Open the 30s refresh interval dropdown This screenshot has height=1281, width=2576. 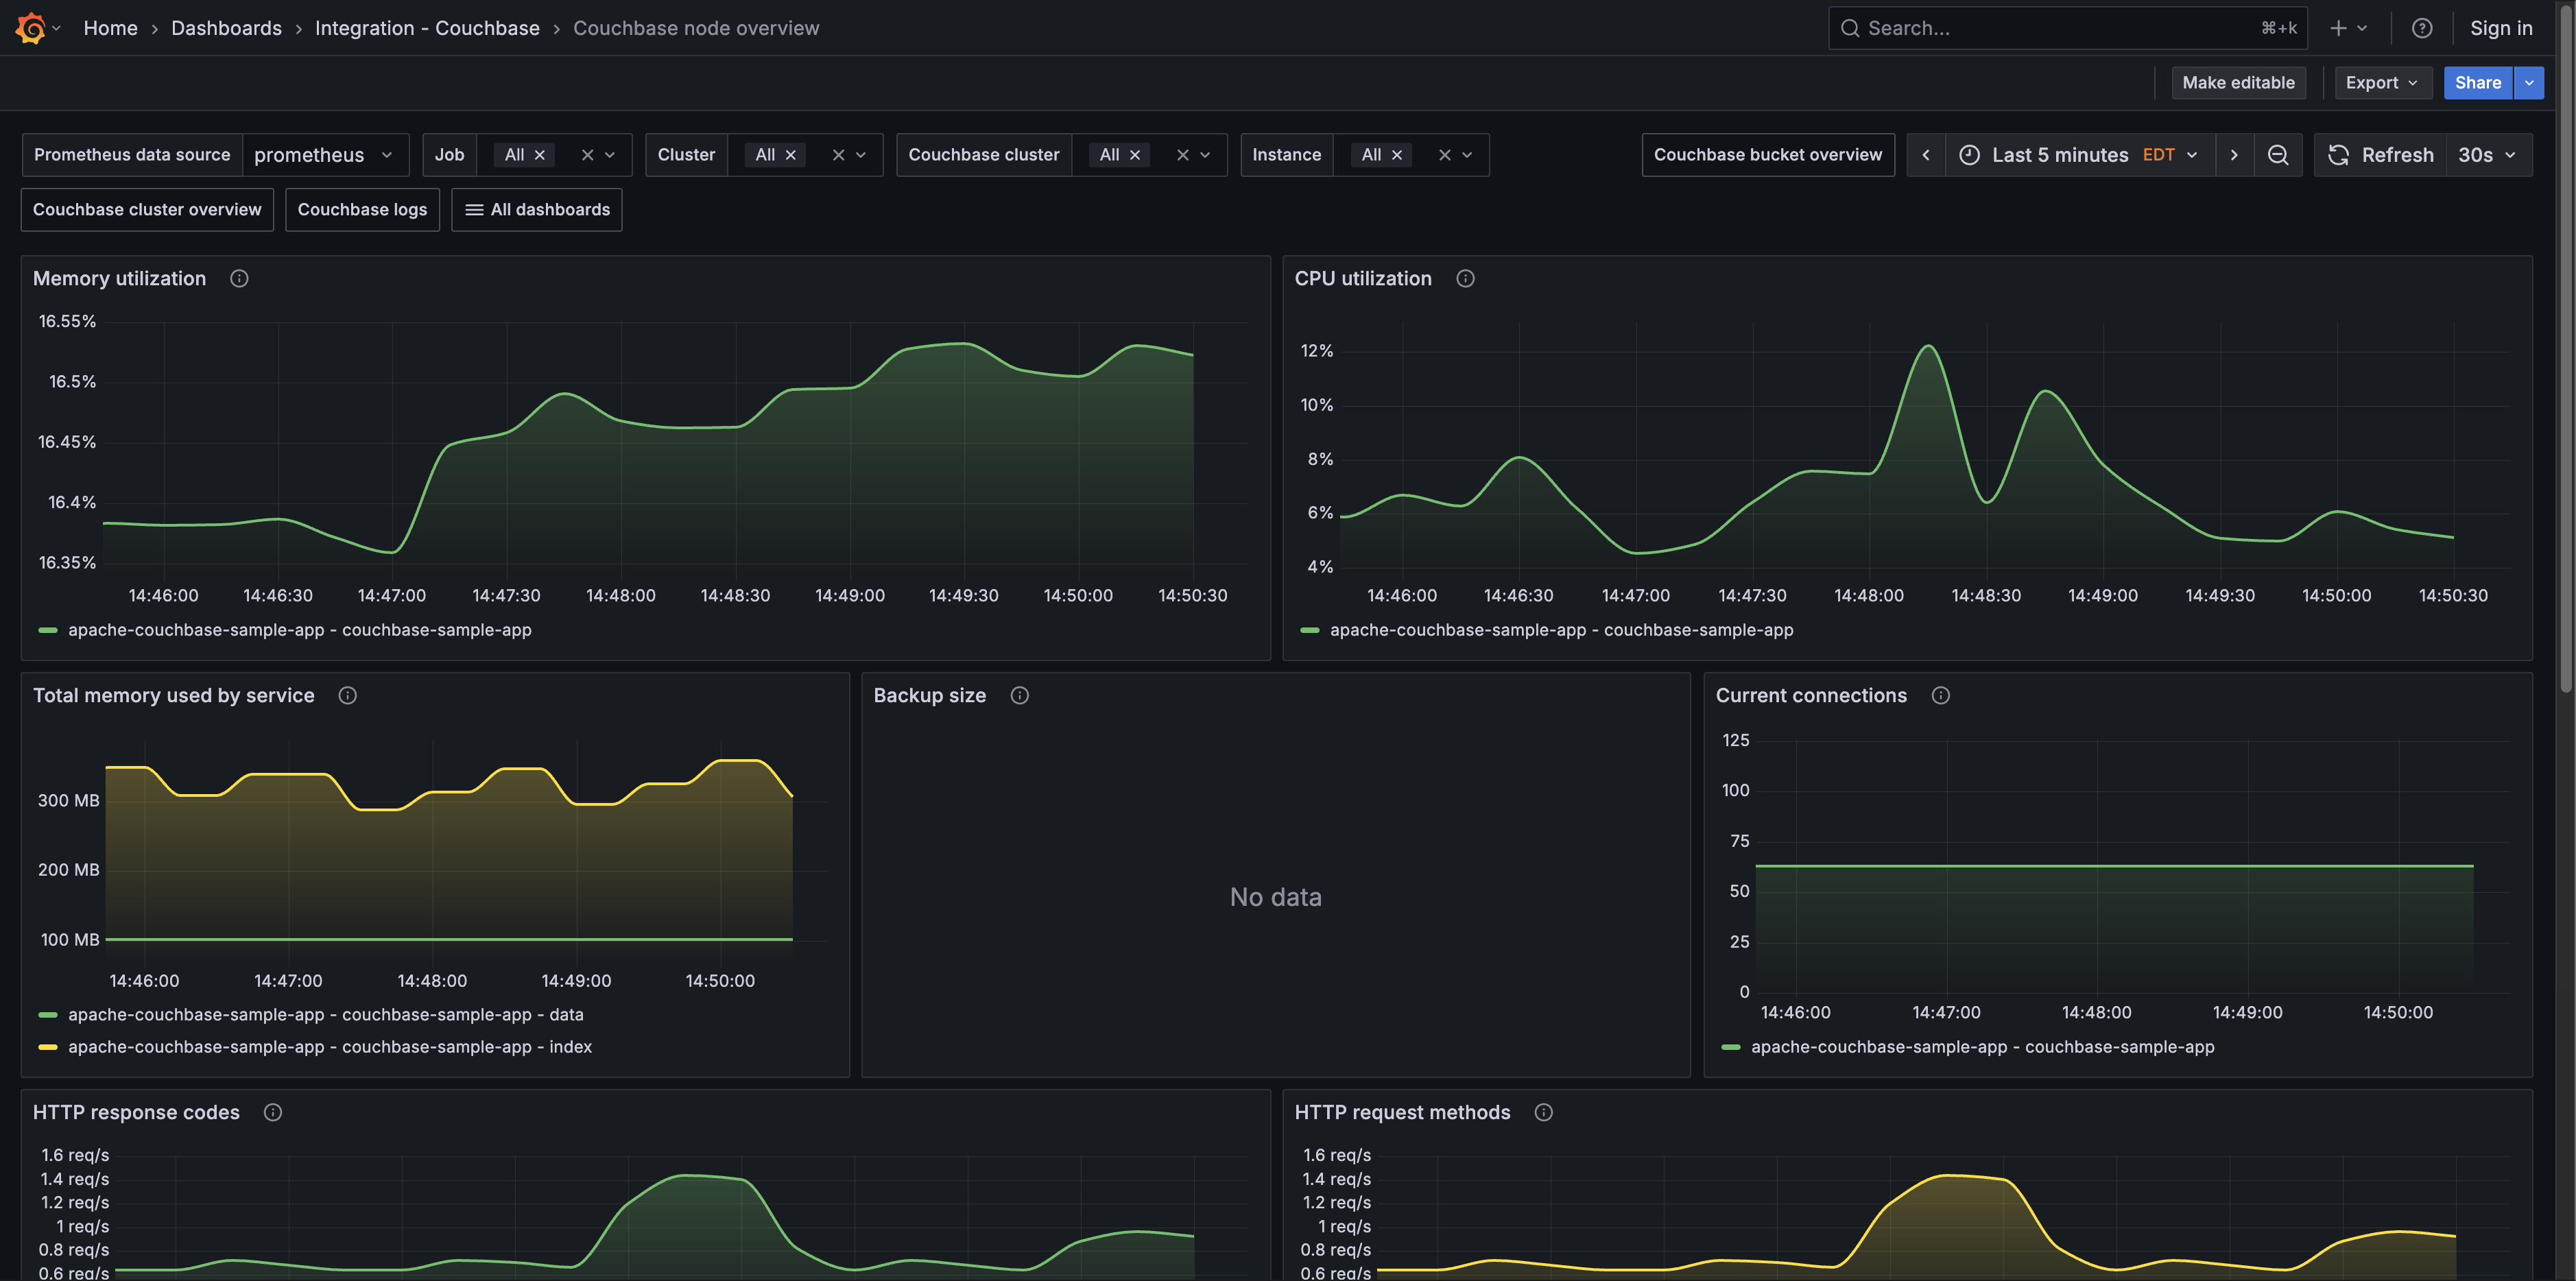click(2488, 155)
